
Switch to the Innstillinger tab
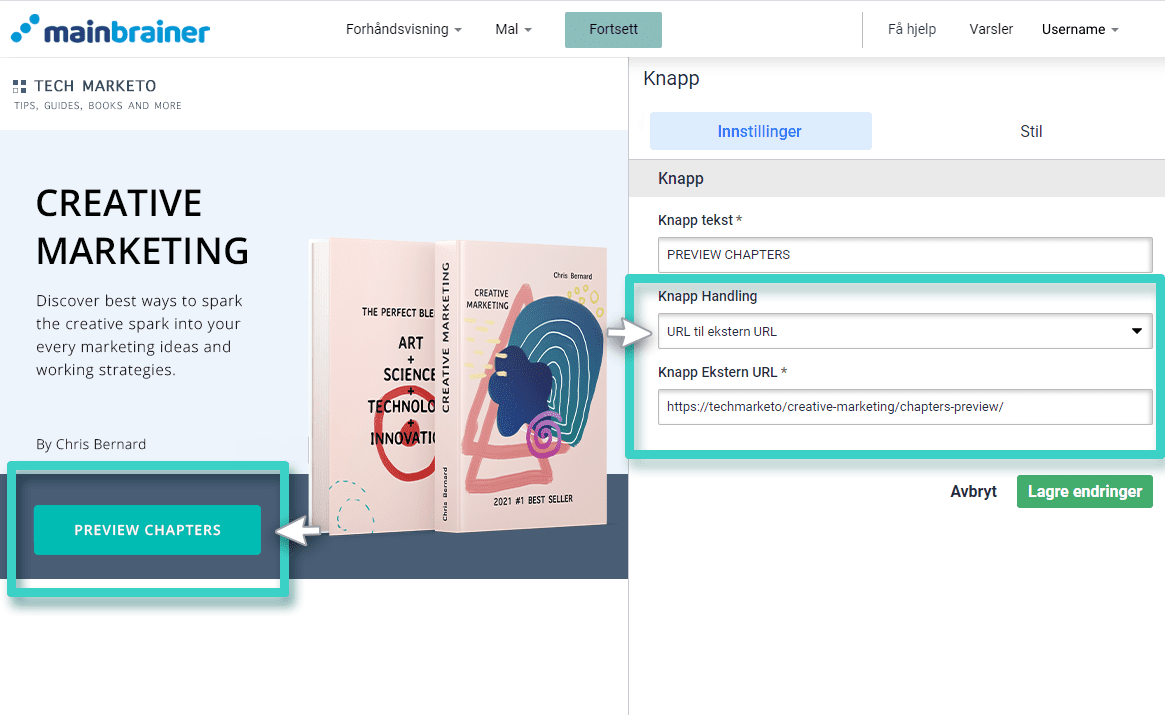pos(760,131)
